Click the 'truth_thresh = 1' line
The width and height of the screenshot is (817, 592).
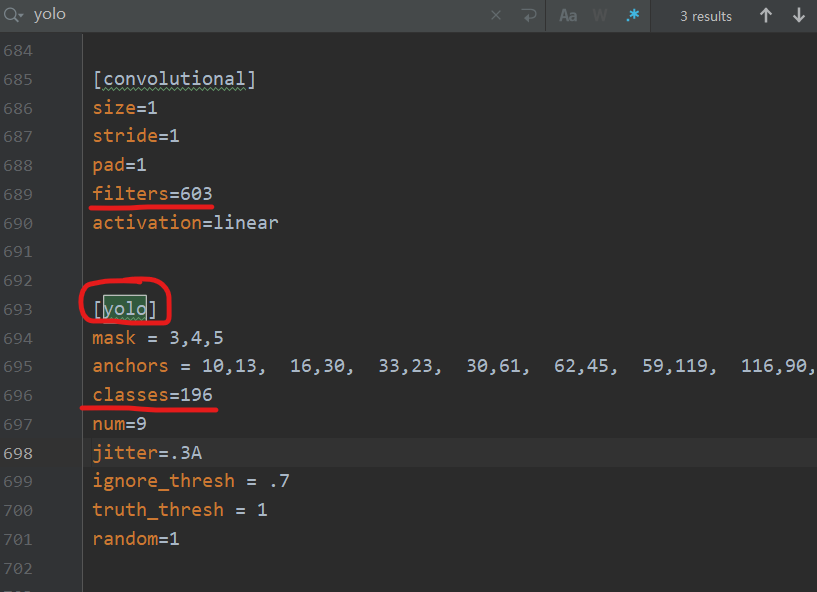[x=180, y=510]
